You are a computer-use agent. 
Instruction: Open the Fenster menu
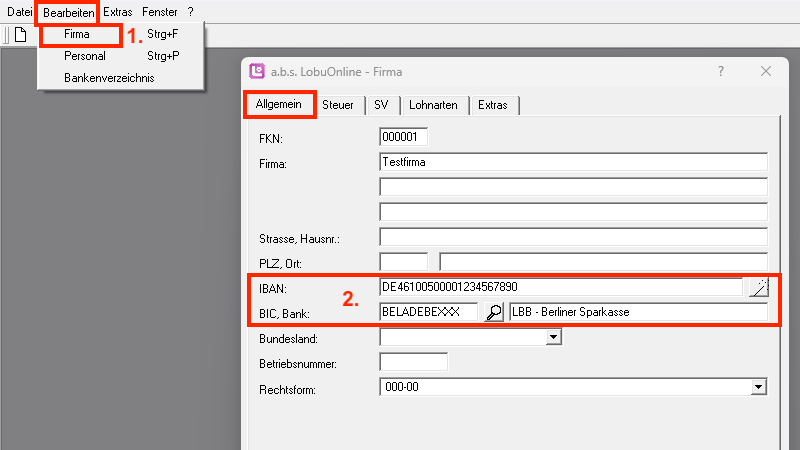pos(160,11)
